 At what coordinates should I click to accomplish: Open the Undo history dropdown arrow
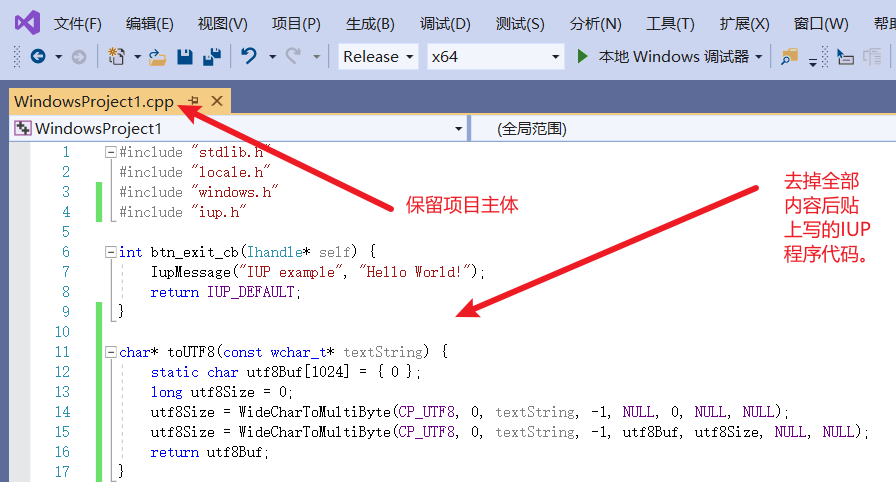(273, 57)
